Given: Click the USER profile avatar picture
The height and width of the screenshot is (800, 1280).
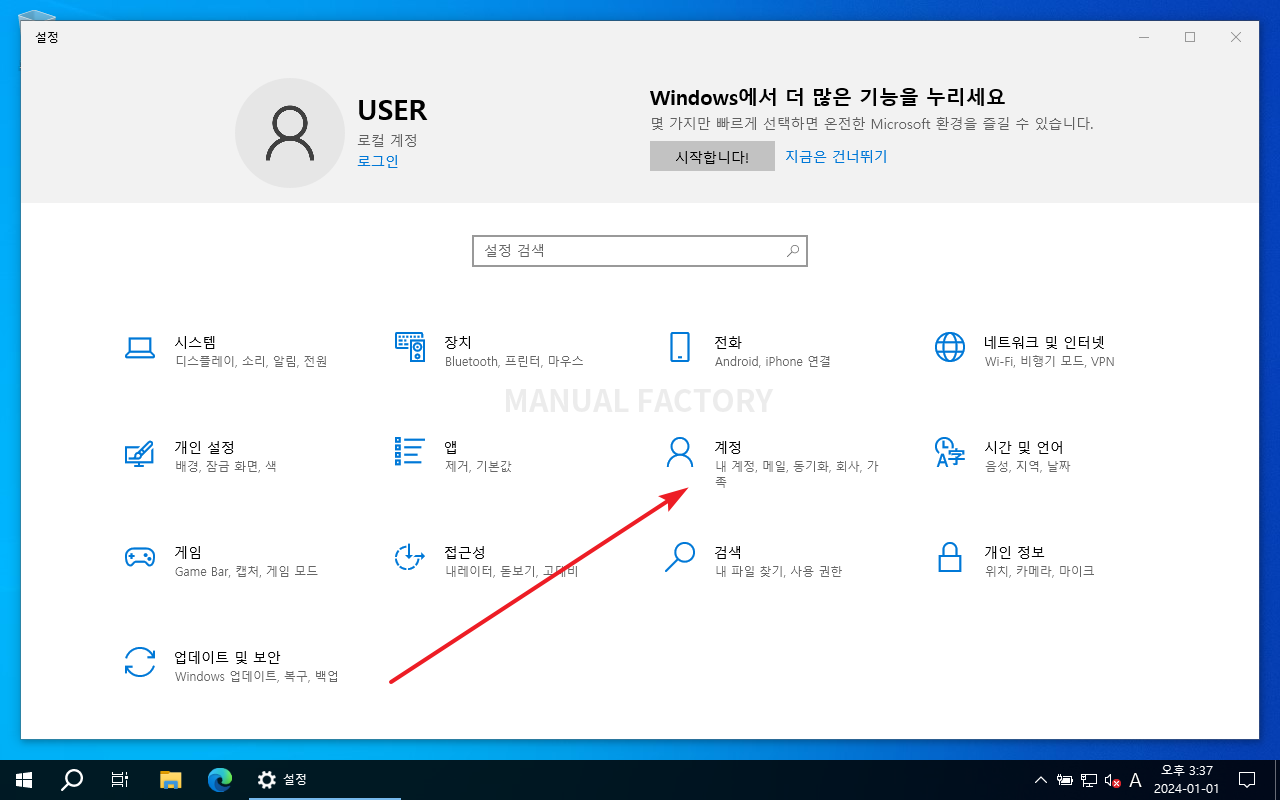Looking at the screenshot, I should [x=290, y=133].
